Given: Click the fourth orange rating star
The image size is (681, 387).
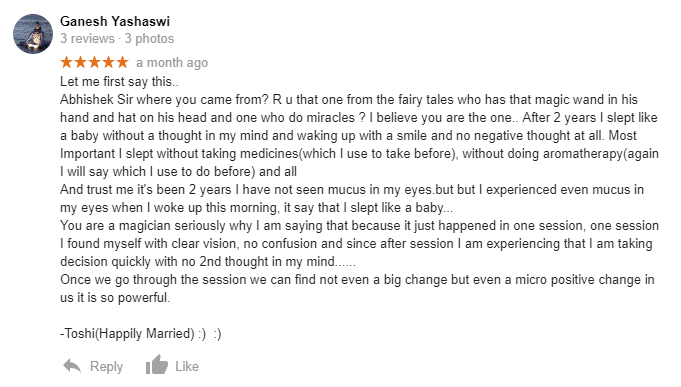Looking at the screenshot, I should [108, 62].
